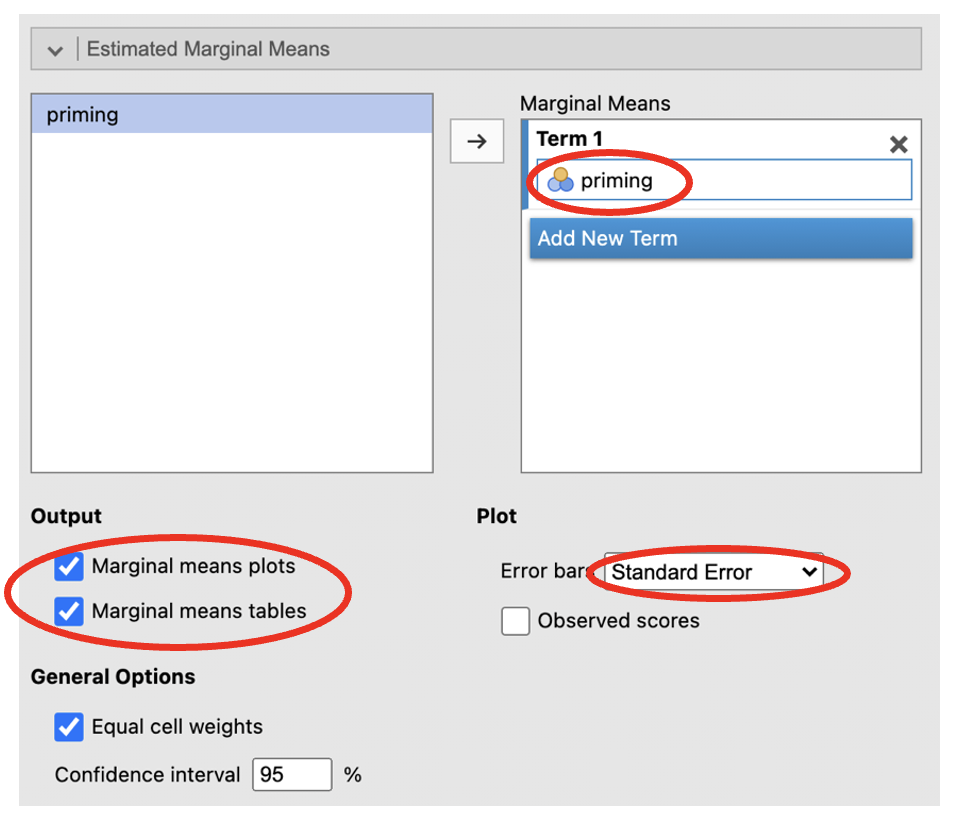The height and width of the screenshot is (824, 960).
Task: Click the Estimated Marginal Means header title
Action: coord(208,49)
